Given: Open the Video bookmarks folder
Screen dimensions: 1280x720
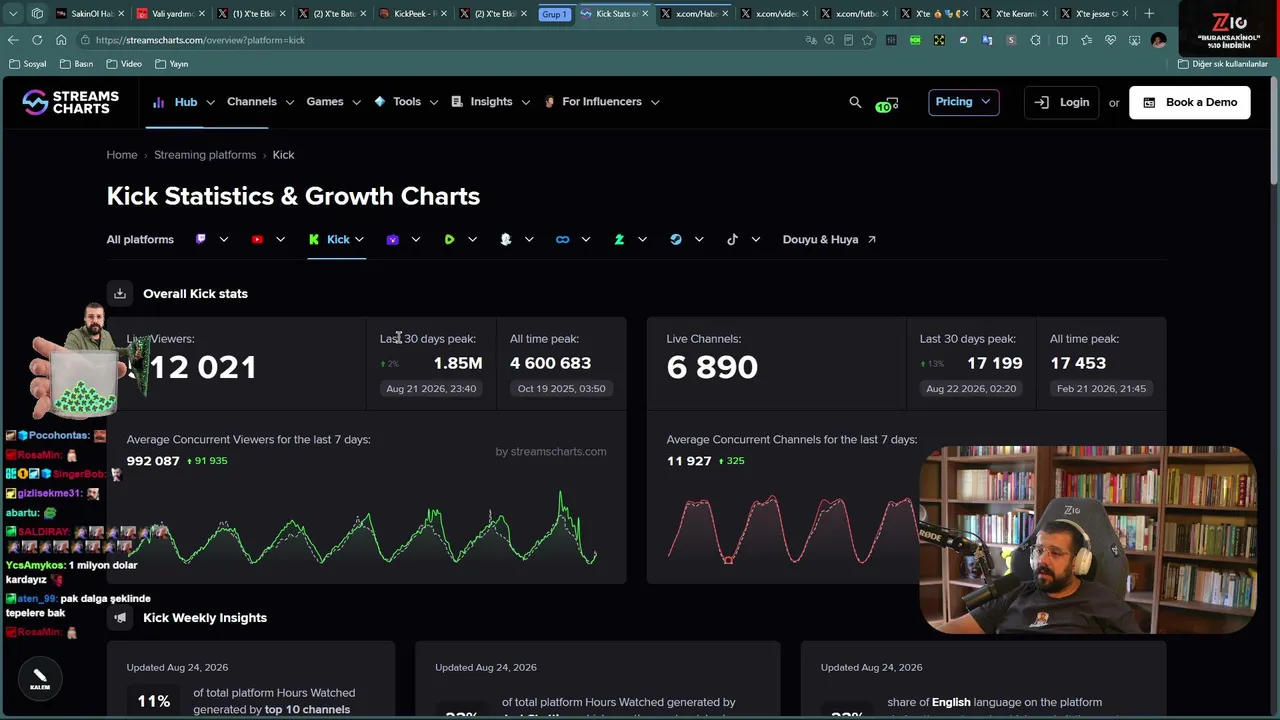Looking at the screenshot, I should (x=124, y=64).
